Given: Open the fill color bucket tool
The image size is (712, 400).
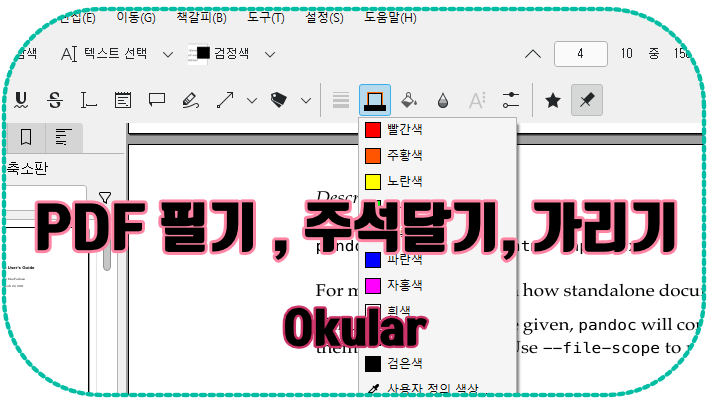Looking at the screenshot, I should (x=409, y=100).
